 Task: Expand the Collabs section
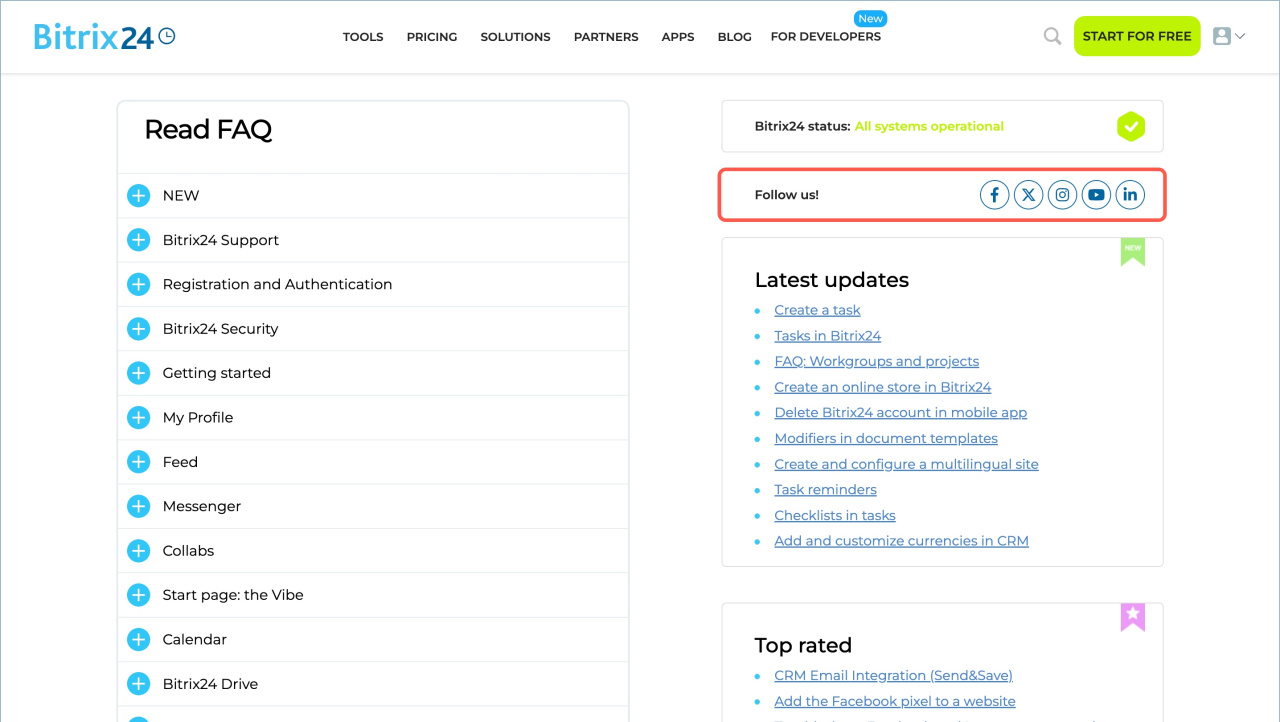pos(138,551)
